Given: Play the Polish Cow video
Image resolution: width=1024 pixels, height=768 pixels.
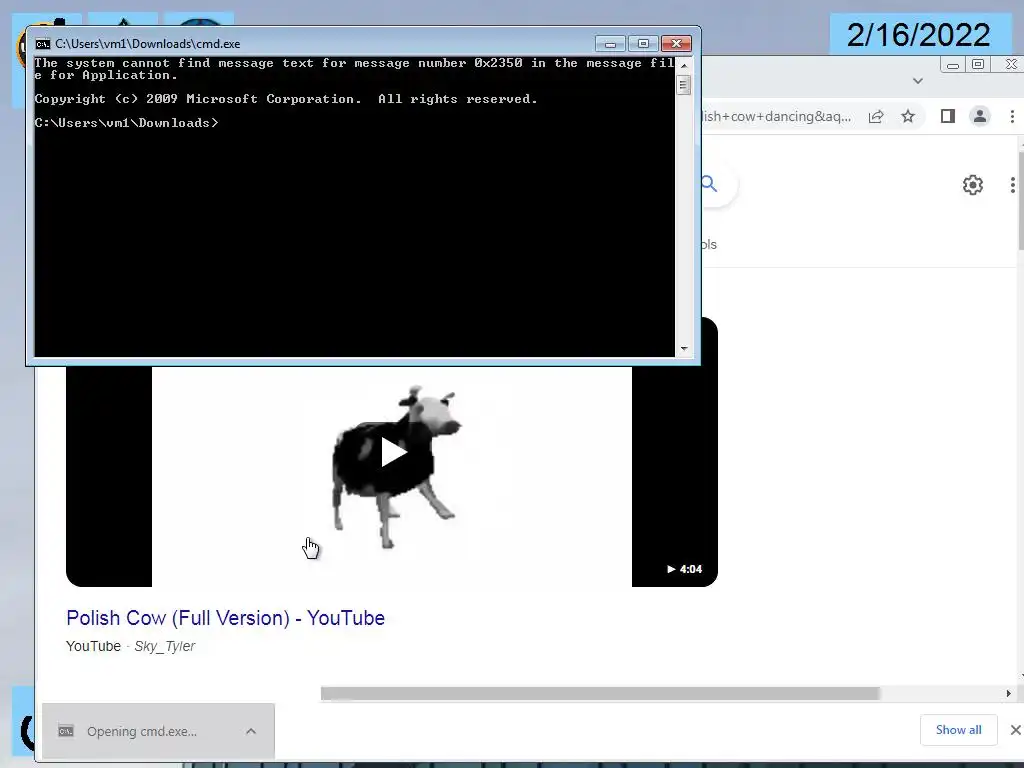Looking at the screenshot, I should 393,452.
